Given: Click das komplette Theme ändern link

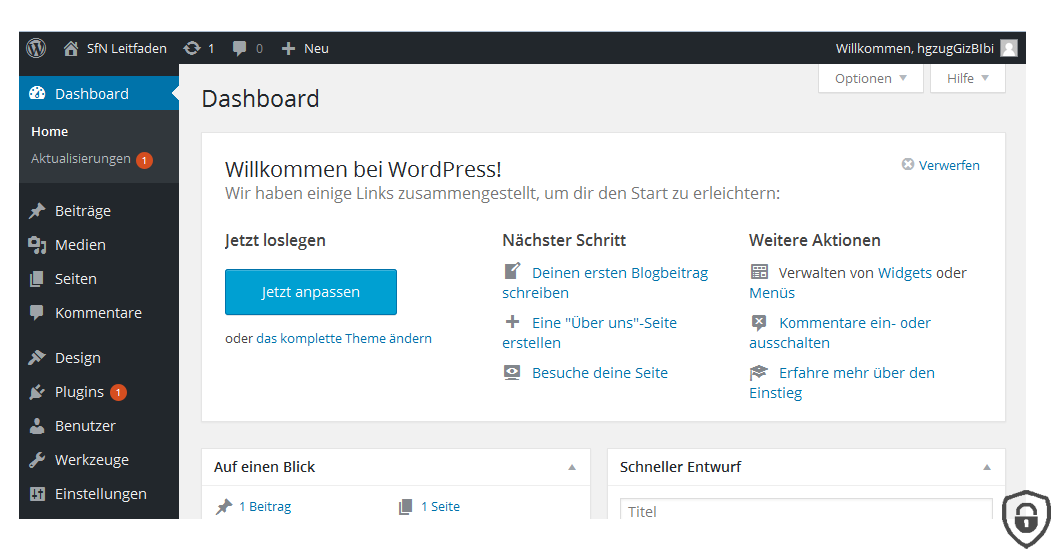Looking at the screenshot, I should tap(343, 338).
